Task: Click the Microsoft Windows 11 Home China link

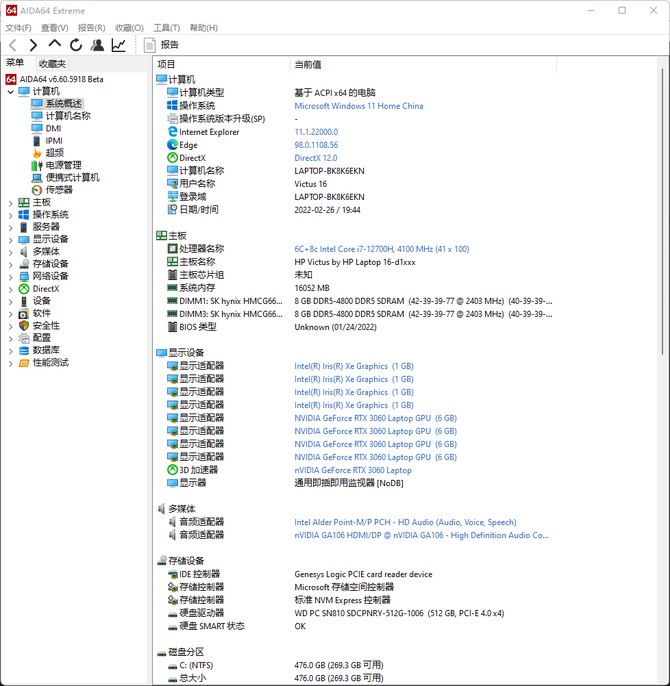Action: coord(358,106)
